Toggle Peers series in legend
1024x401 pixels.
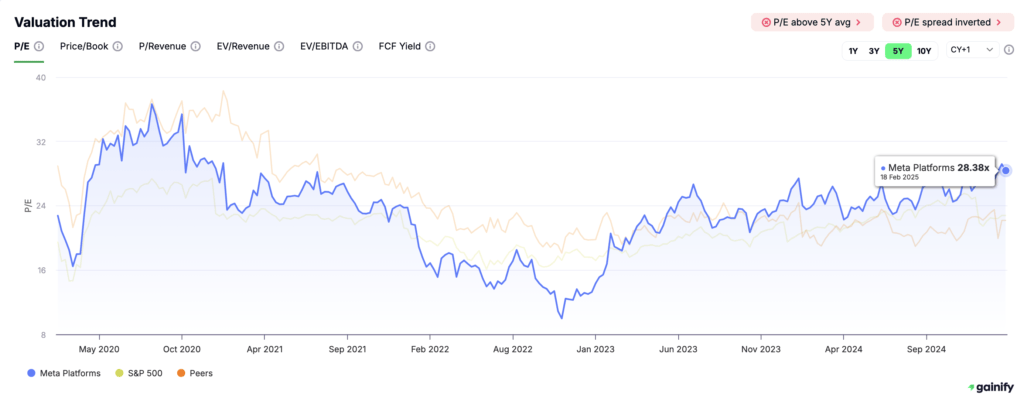coord(193,374)
